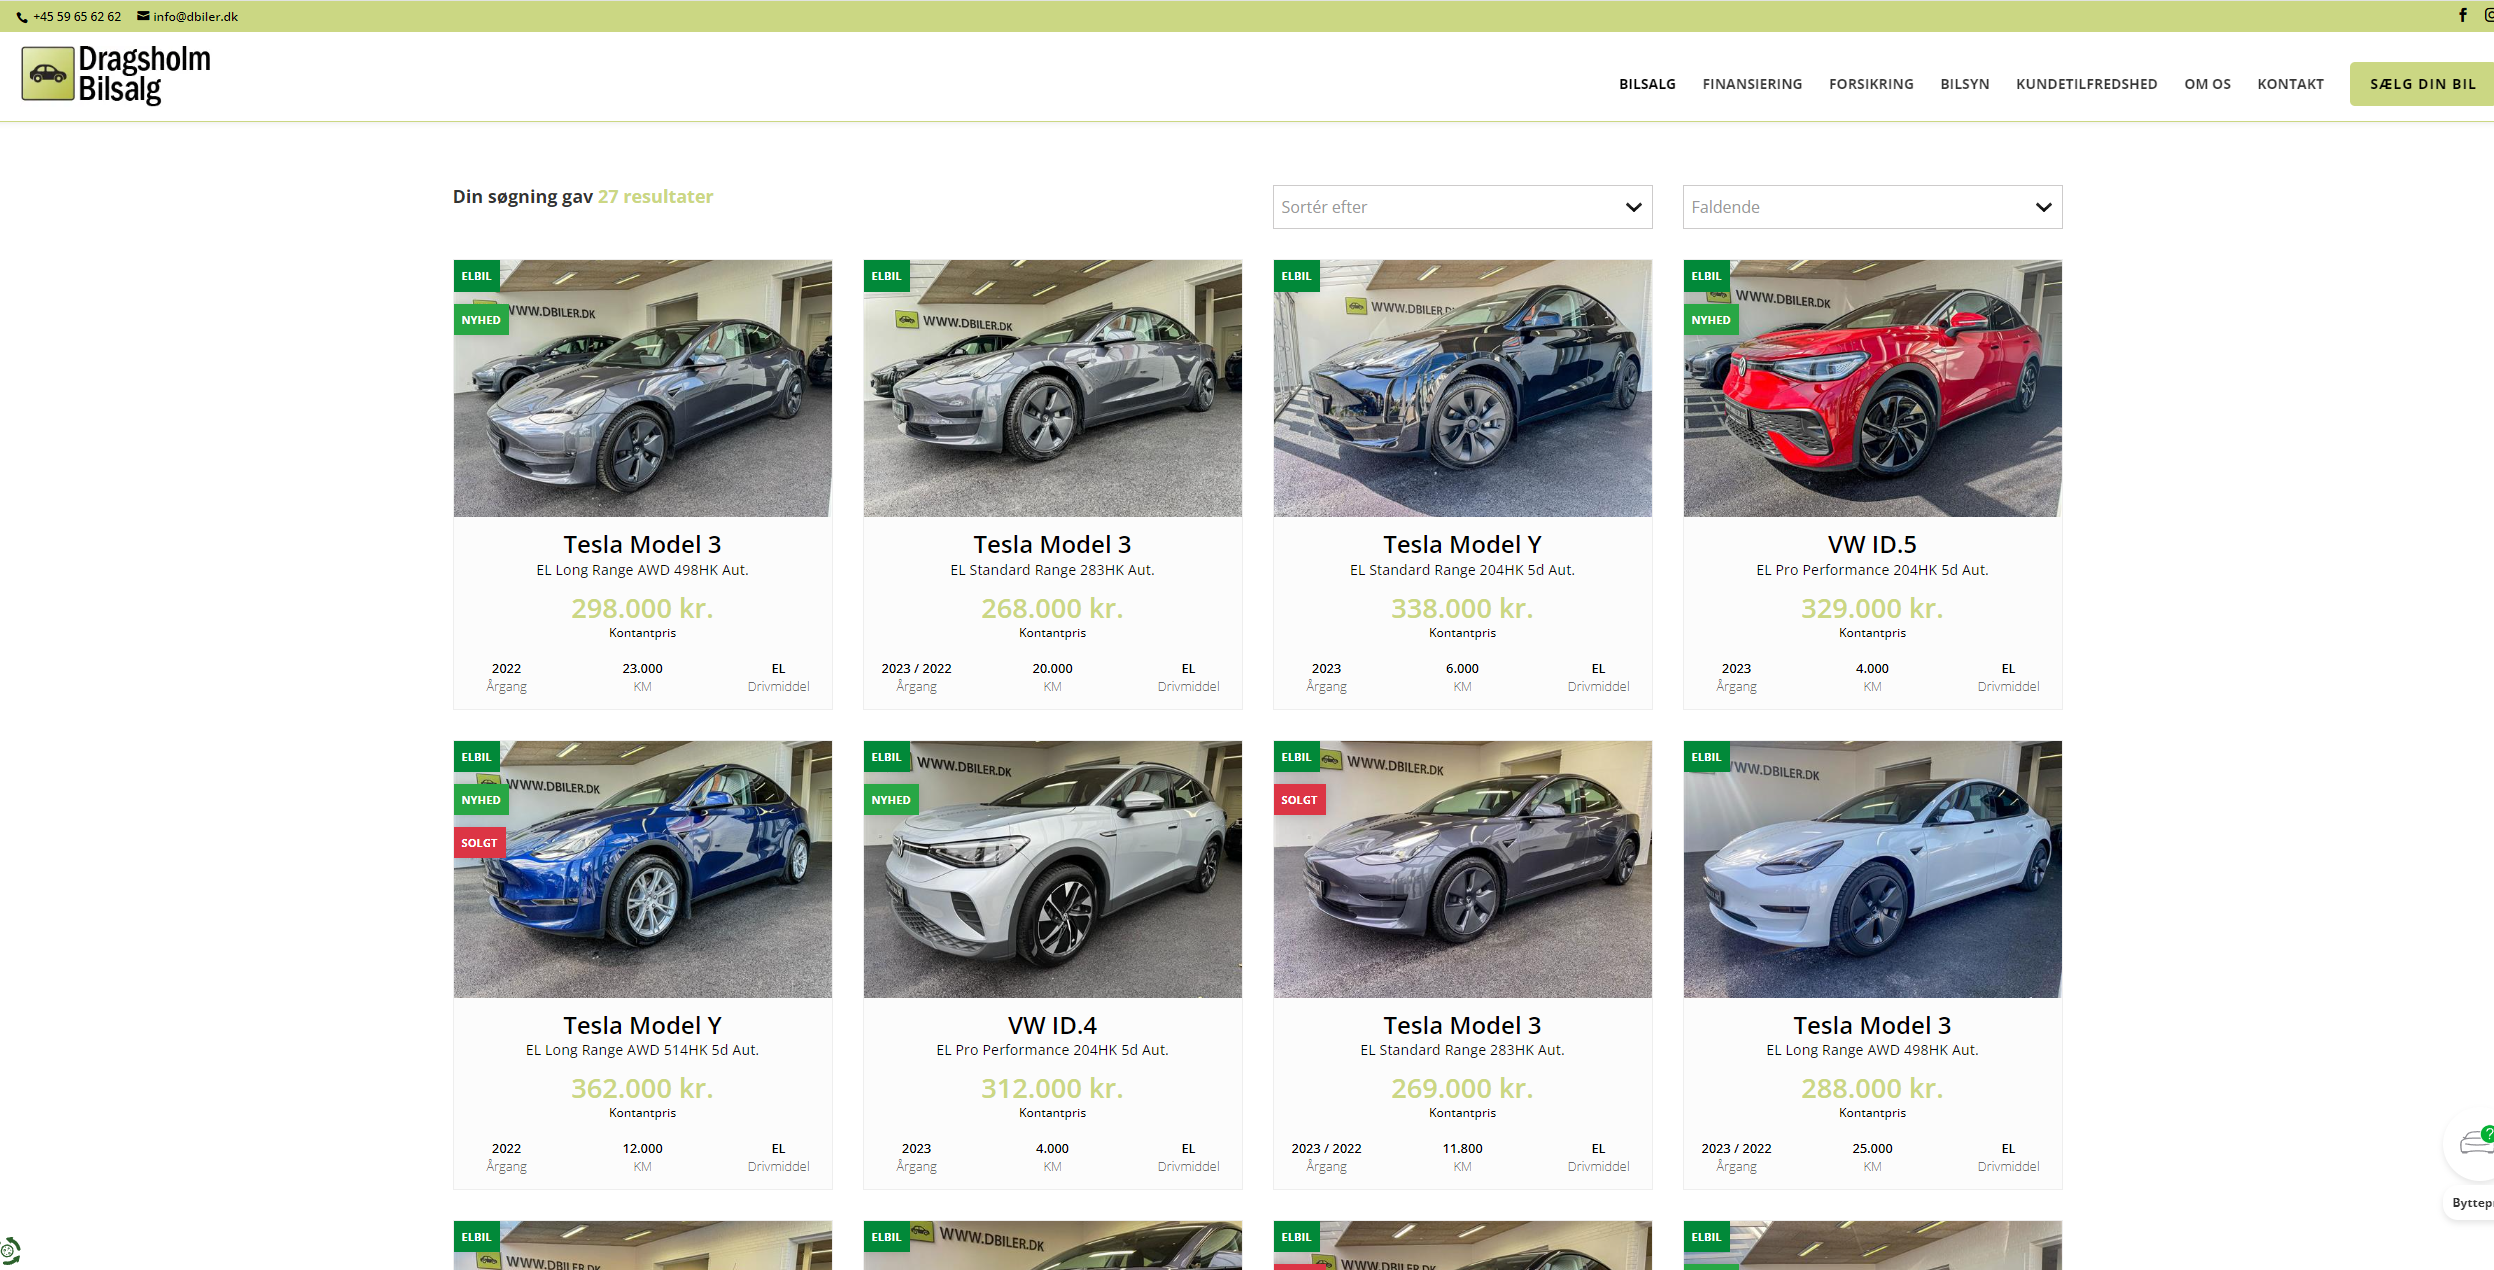Go to KONTAKT page
The width and height of the screenshot is (2494, 1270).
coord(2290,84)
